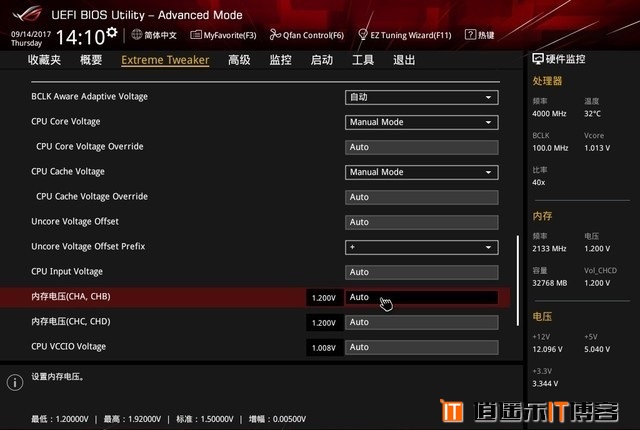Open the 收藏夹 favorites tab

pyautogui.click(x=44, y=60)
